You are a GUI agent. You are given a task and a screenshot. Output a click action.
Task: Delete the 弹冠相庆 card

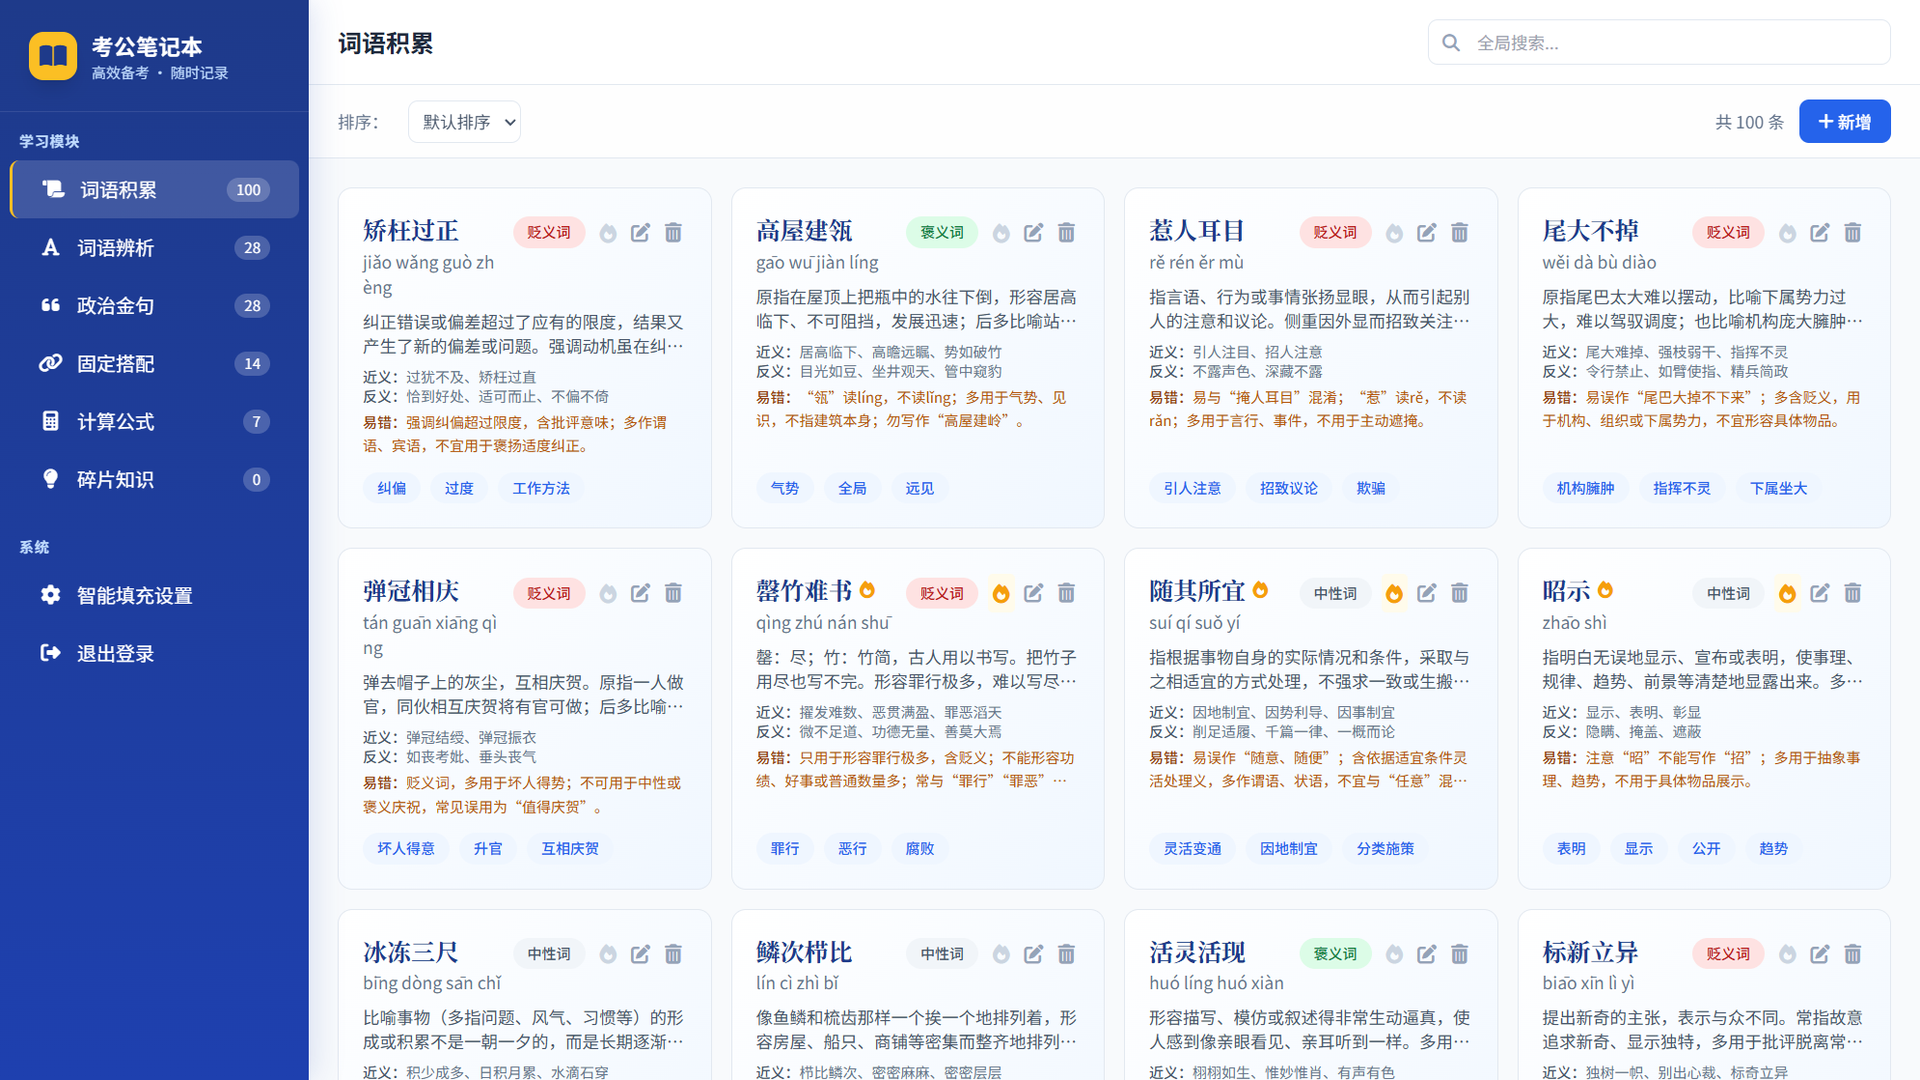pos(673,593)
